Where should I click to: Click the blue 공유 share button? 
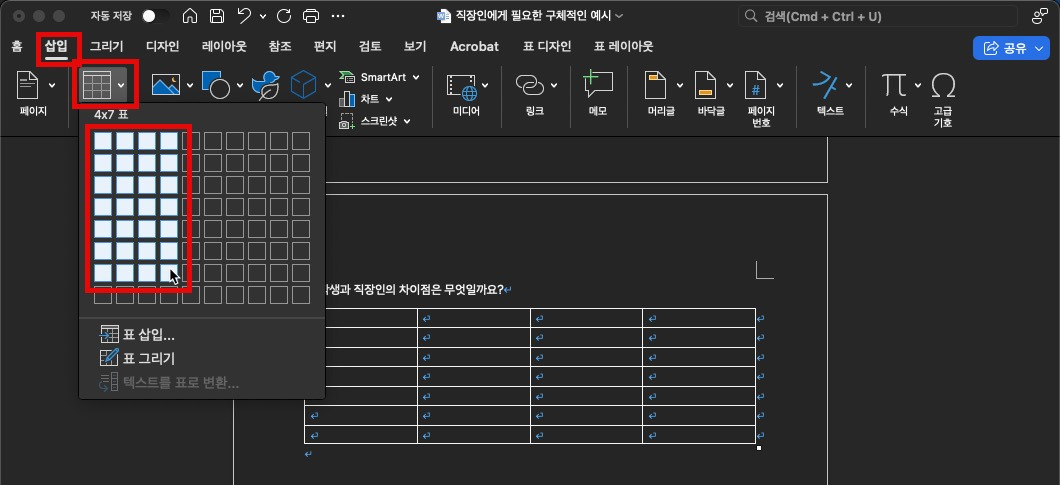pyautogui.click(x=1011, y=48)
